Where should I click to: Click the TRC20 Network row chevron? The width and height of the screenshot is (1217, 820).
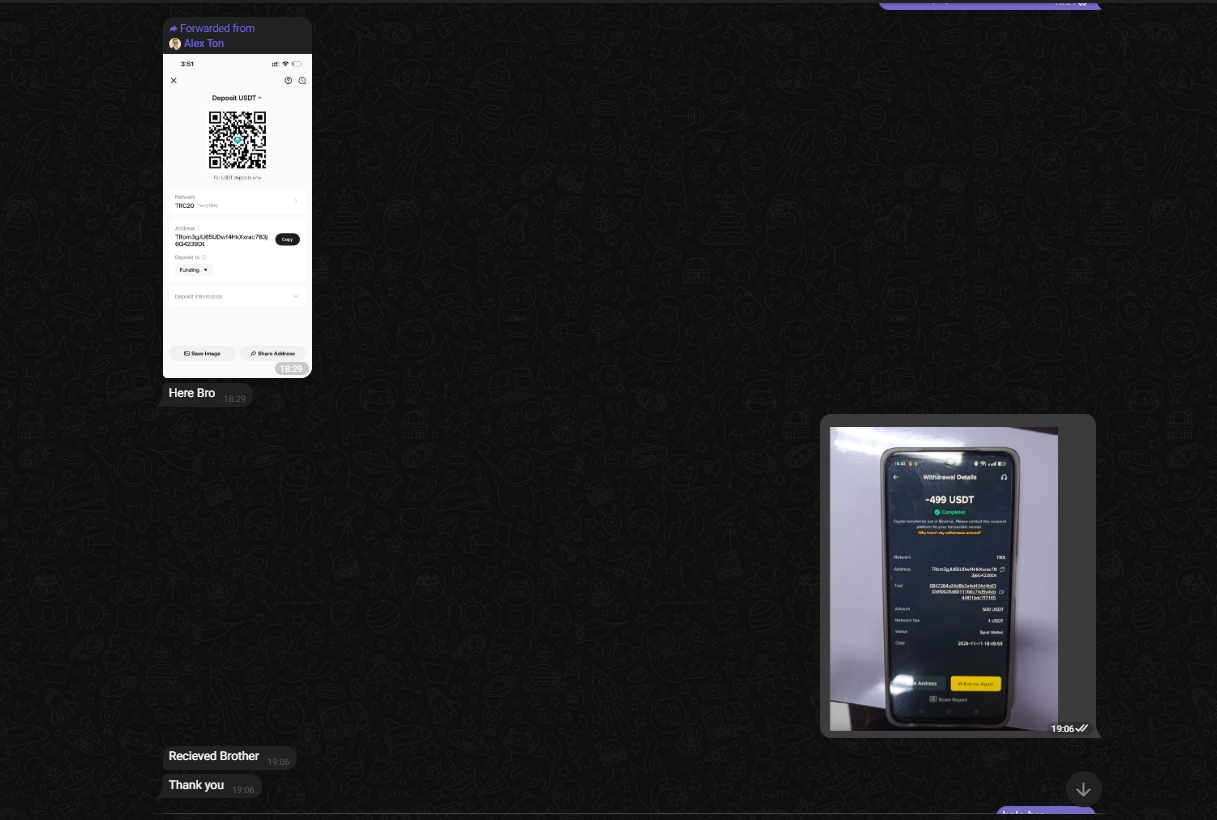click(296, 202)
